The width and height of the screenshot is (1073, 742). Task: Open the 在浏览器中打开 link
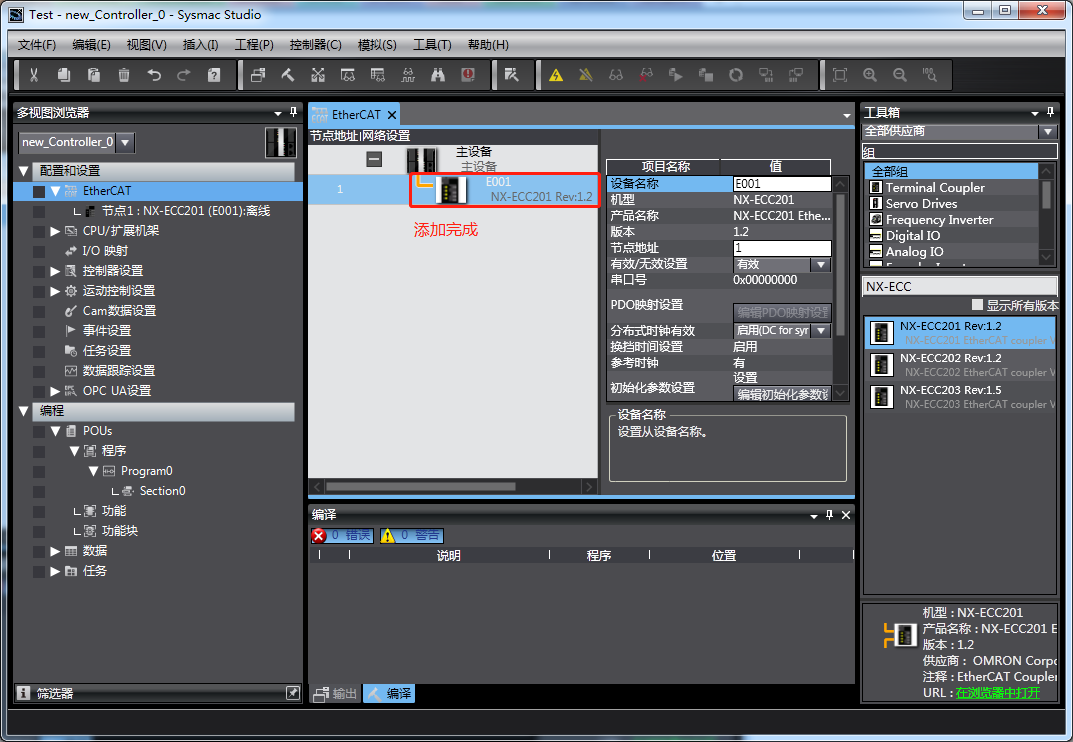pyautogui.click(x=997, y=693)
